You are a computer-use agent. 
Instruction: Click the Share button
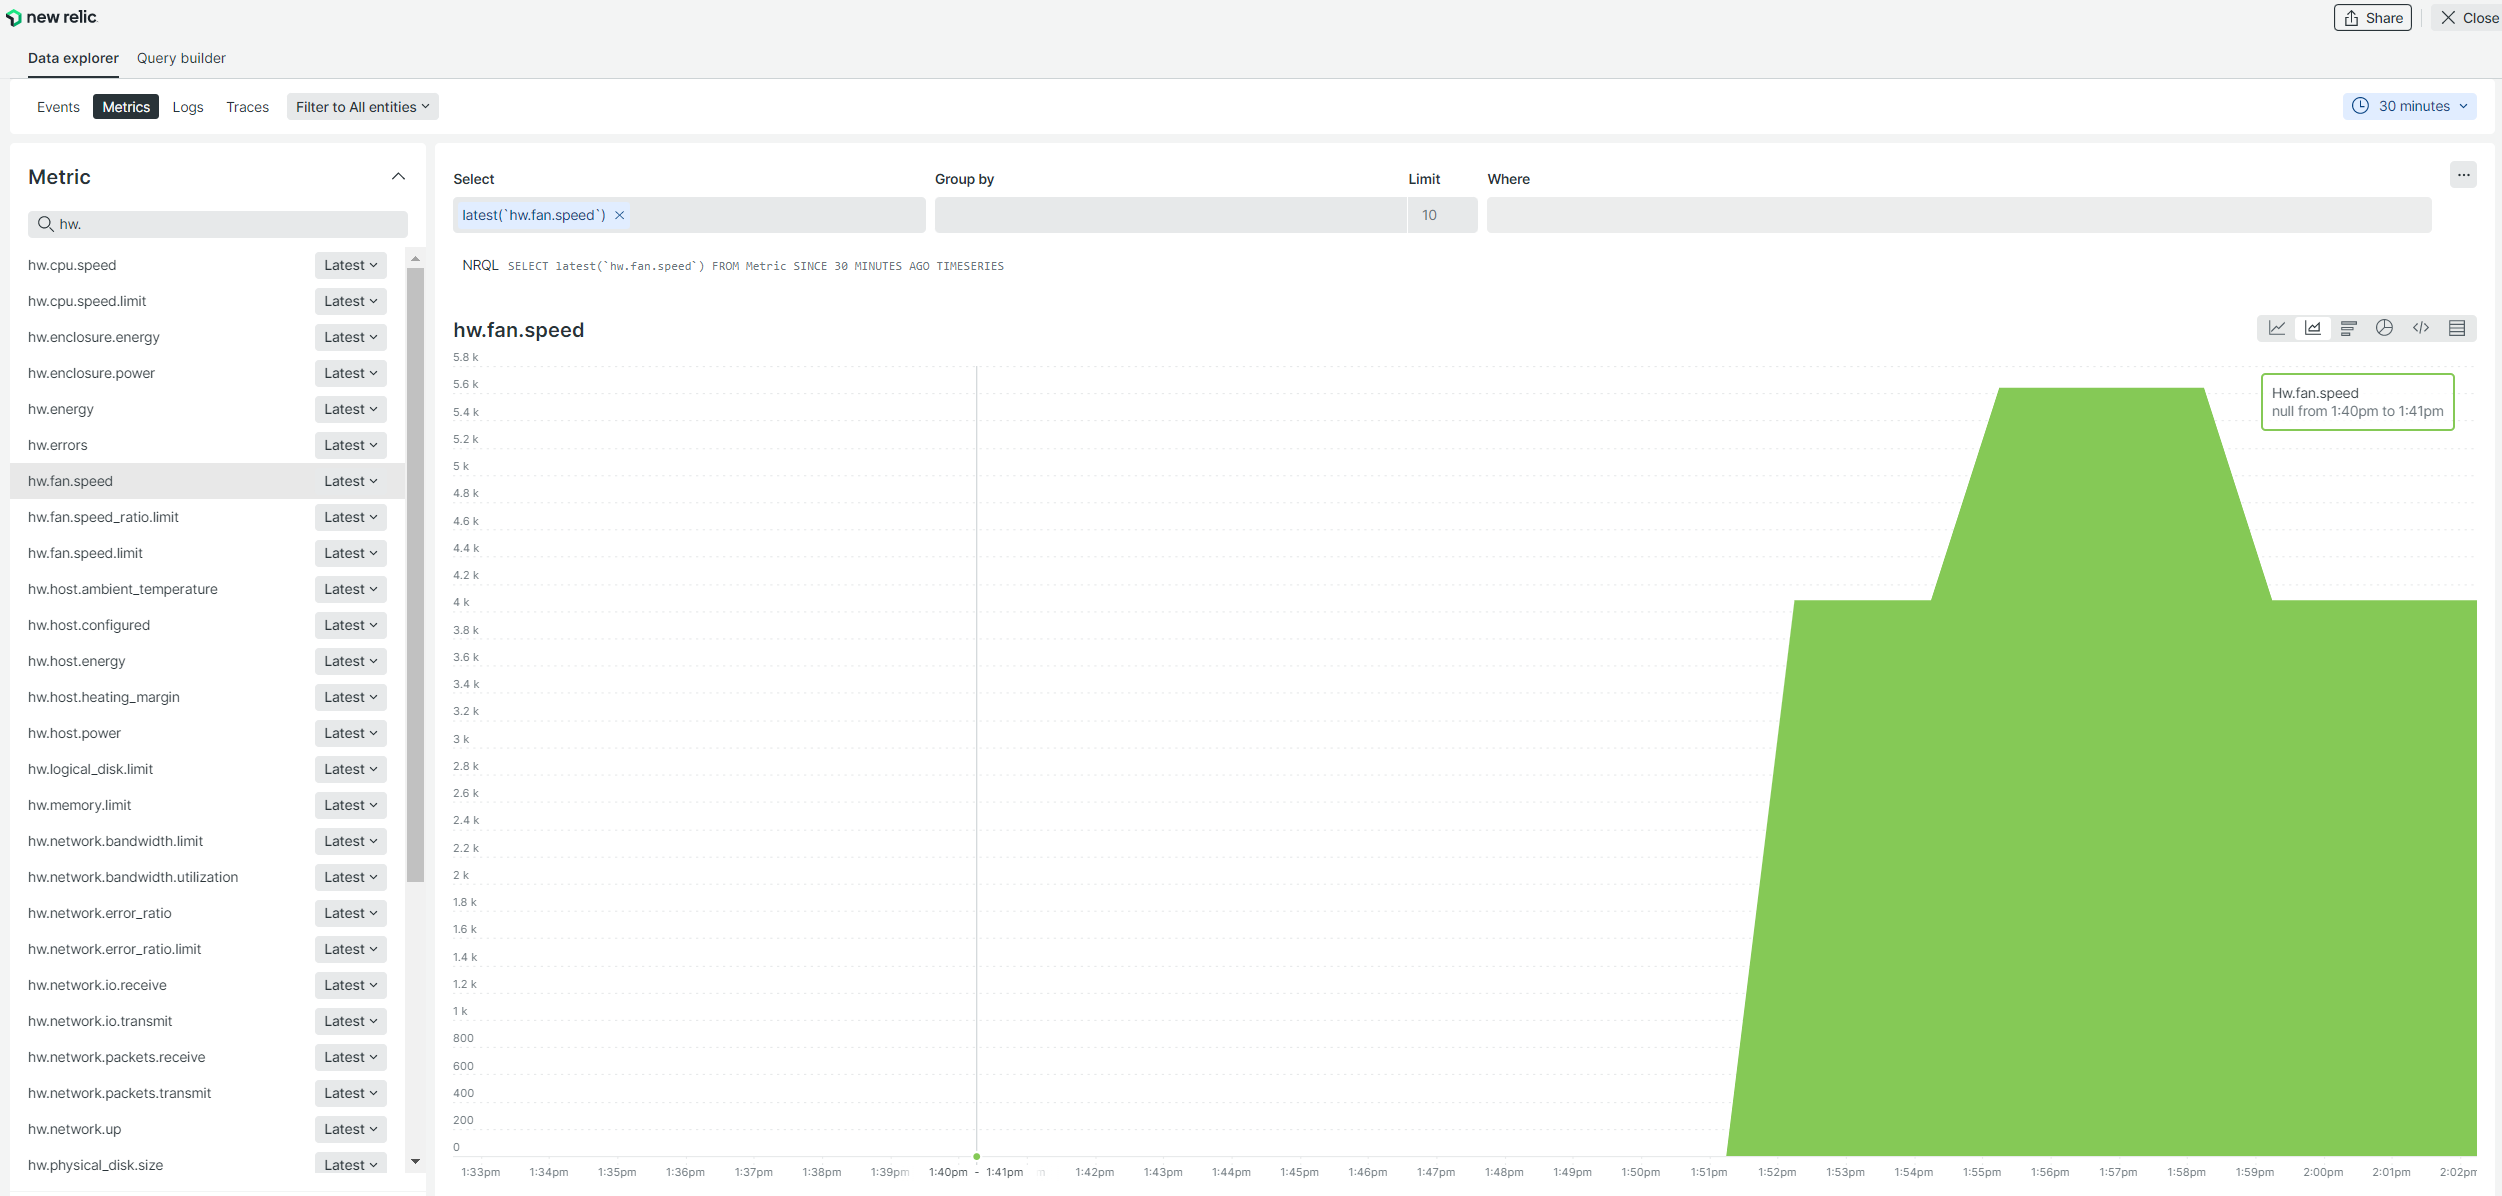[2371, 17]
